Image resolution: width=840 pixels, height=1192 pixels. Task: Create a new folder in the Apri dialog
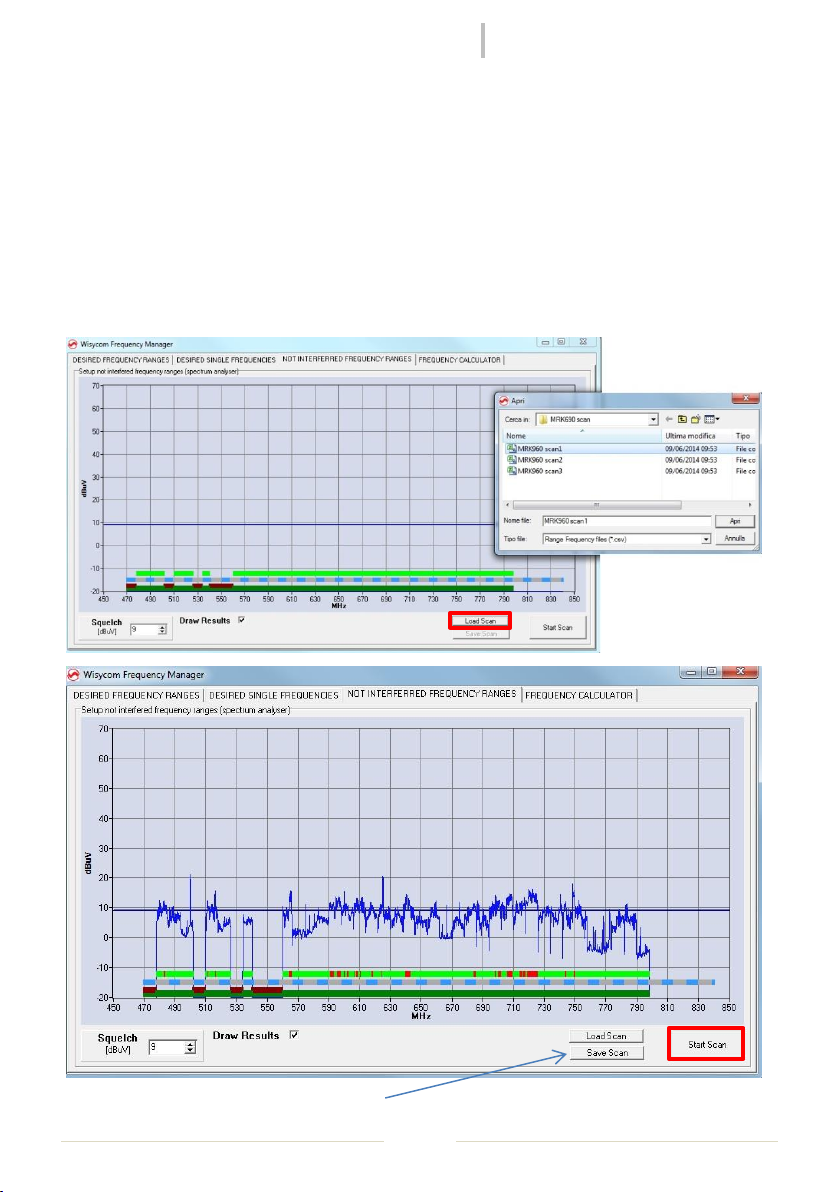[x=695, y=419]
